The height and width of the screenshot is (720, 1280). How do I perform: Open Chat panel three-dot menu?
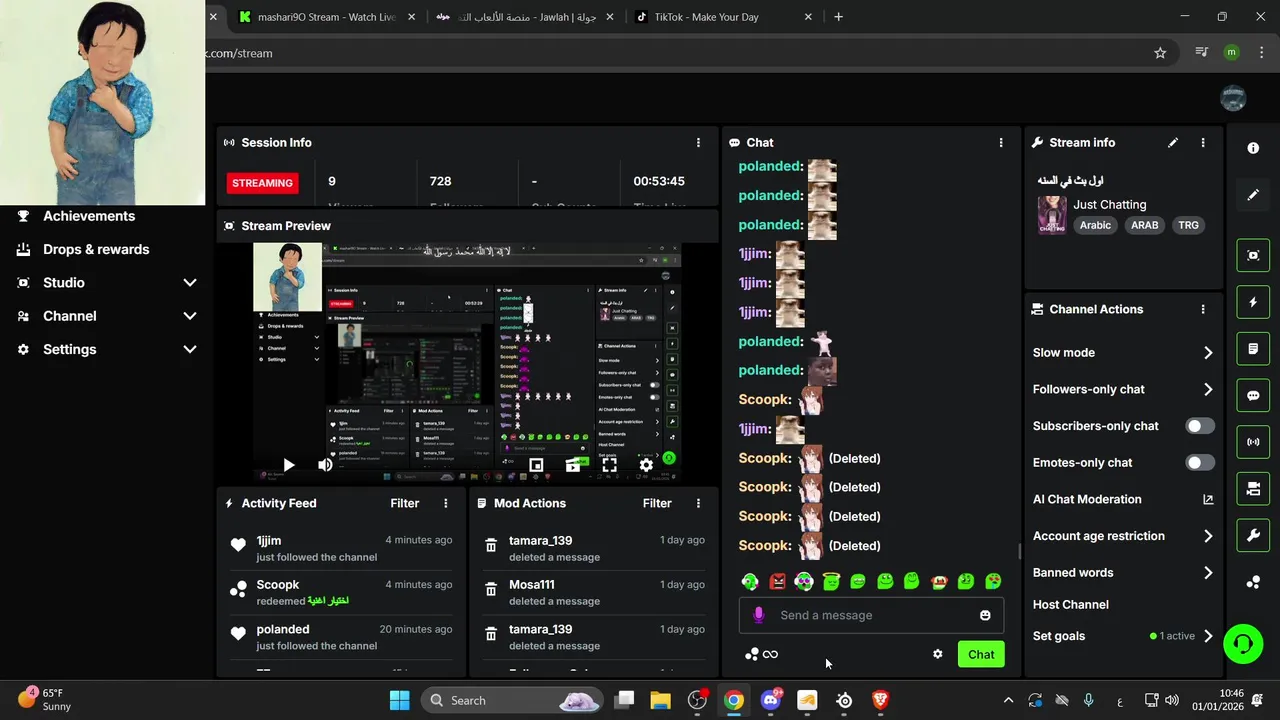coord(1001,143)
